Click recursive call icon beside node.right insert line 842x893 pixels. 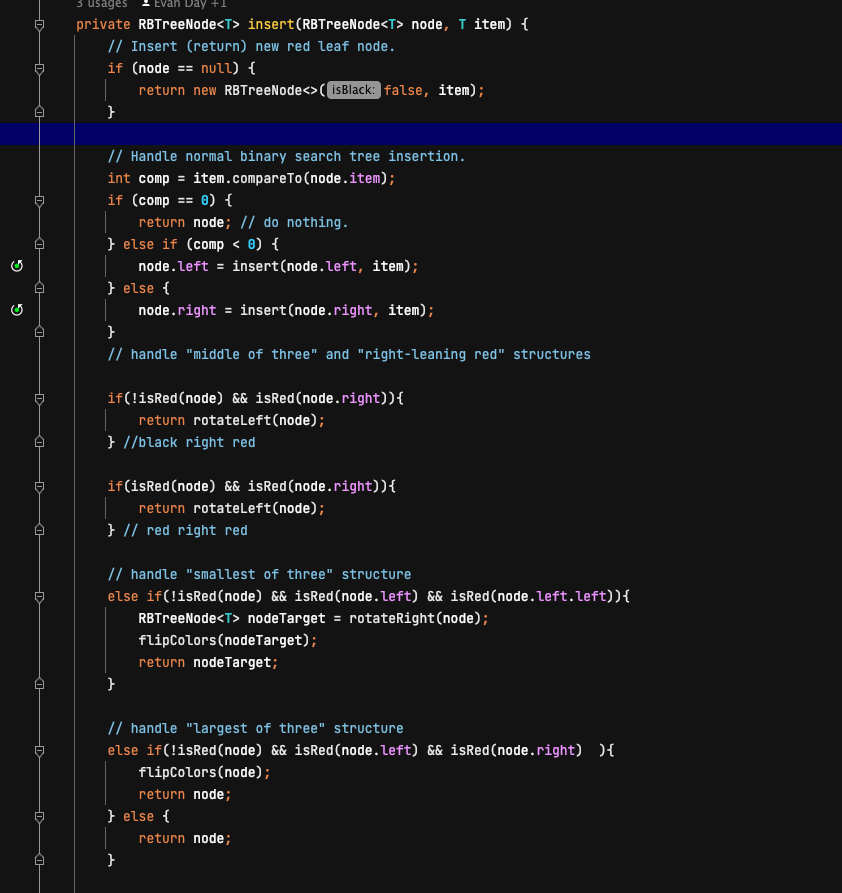click(16, 310)
